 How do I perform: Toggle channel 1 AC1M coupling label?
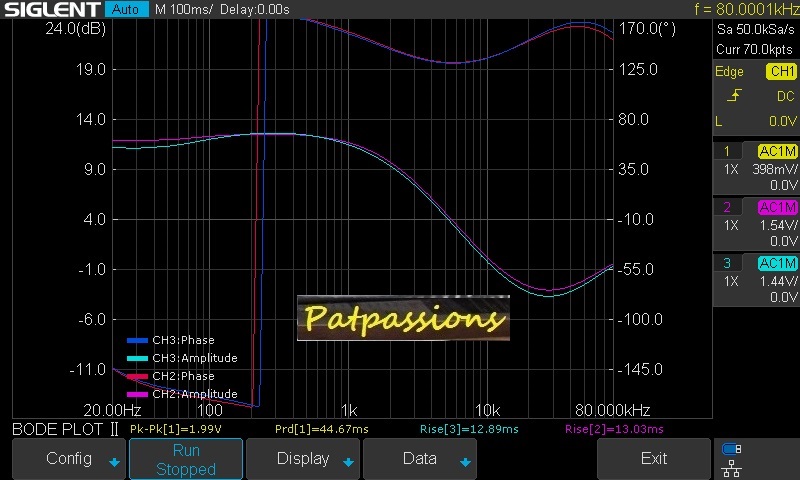pyautogui.click(x=777, y=151)
